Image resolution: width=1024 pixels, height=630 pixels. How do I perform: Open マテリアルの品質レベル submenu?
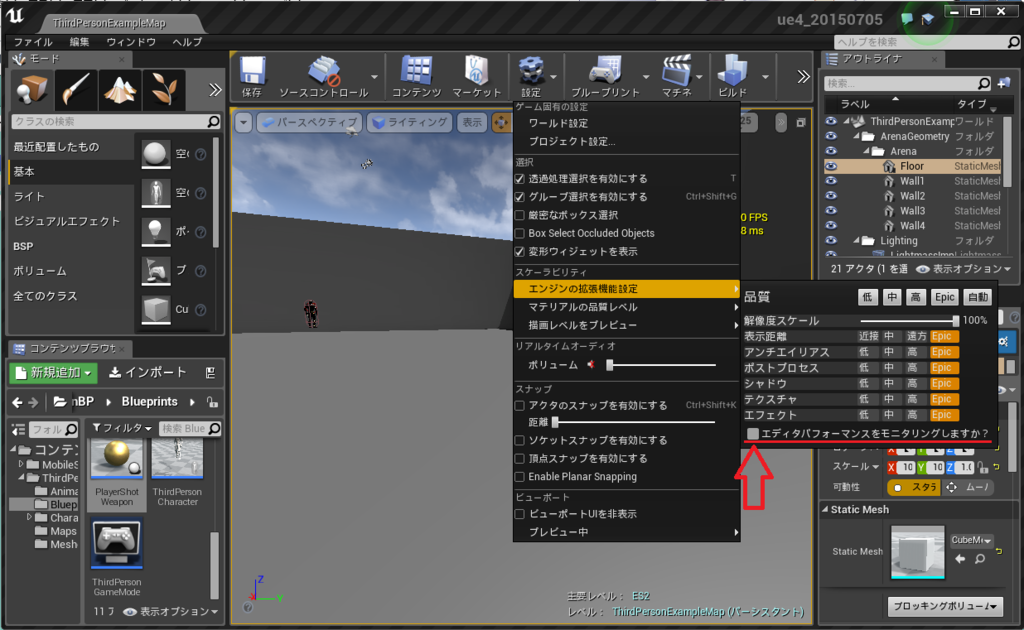[627, 307]
